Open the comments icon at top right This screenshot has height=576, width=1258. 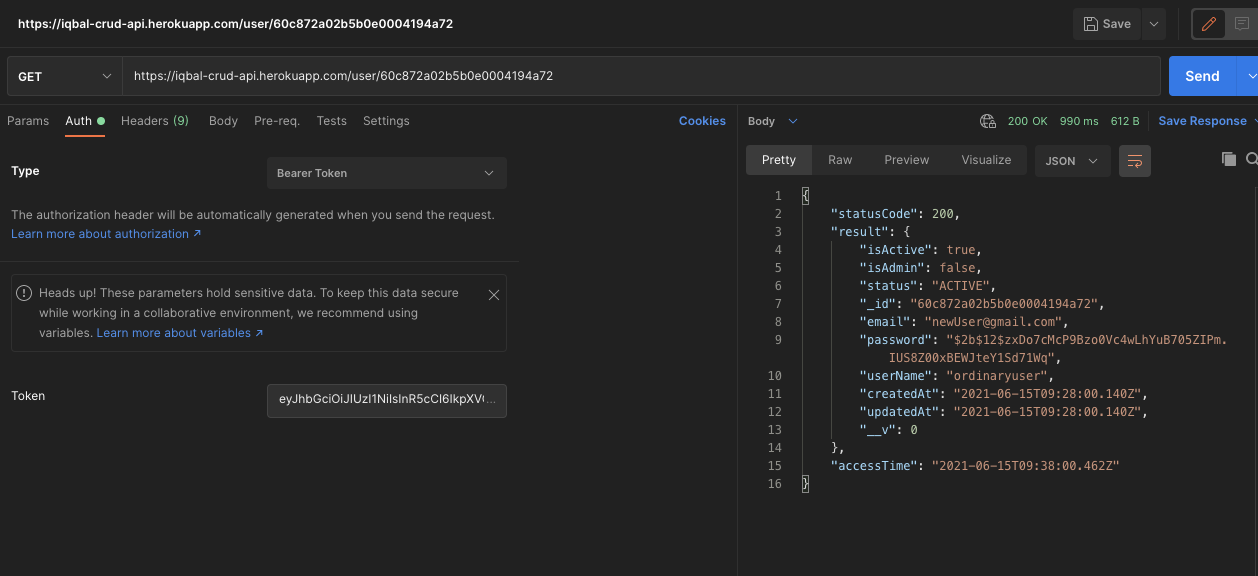click(1242, 24)
